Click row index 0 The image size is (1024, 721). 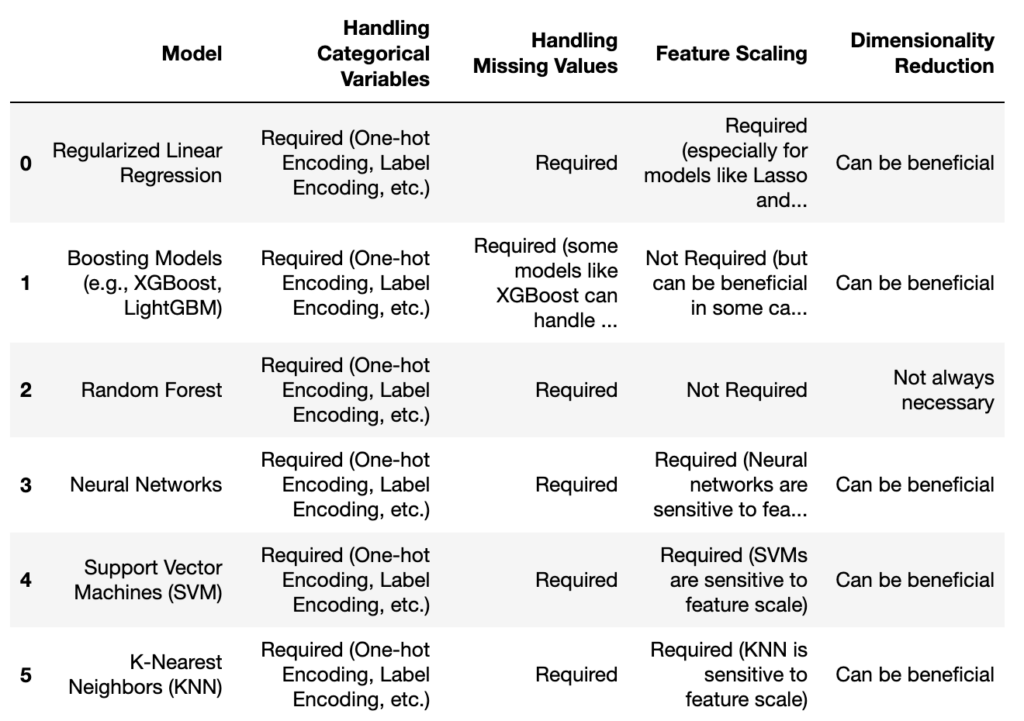[26, 163]
